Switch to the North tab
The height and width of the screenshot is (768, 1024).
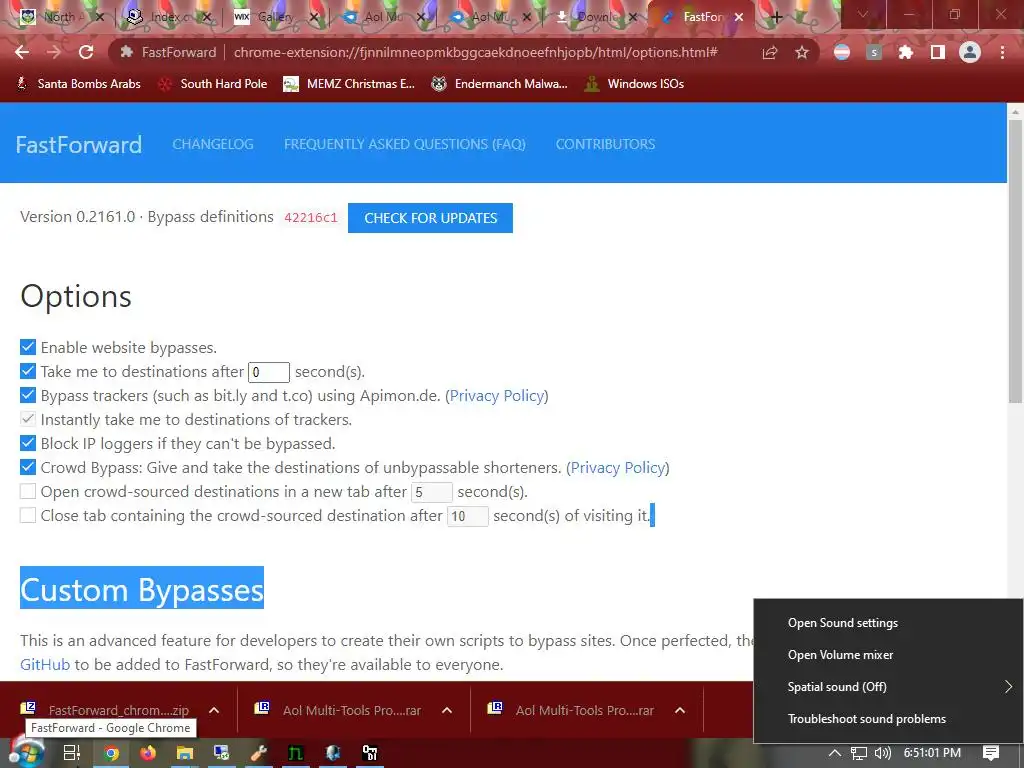60,17
